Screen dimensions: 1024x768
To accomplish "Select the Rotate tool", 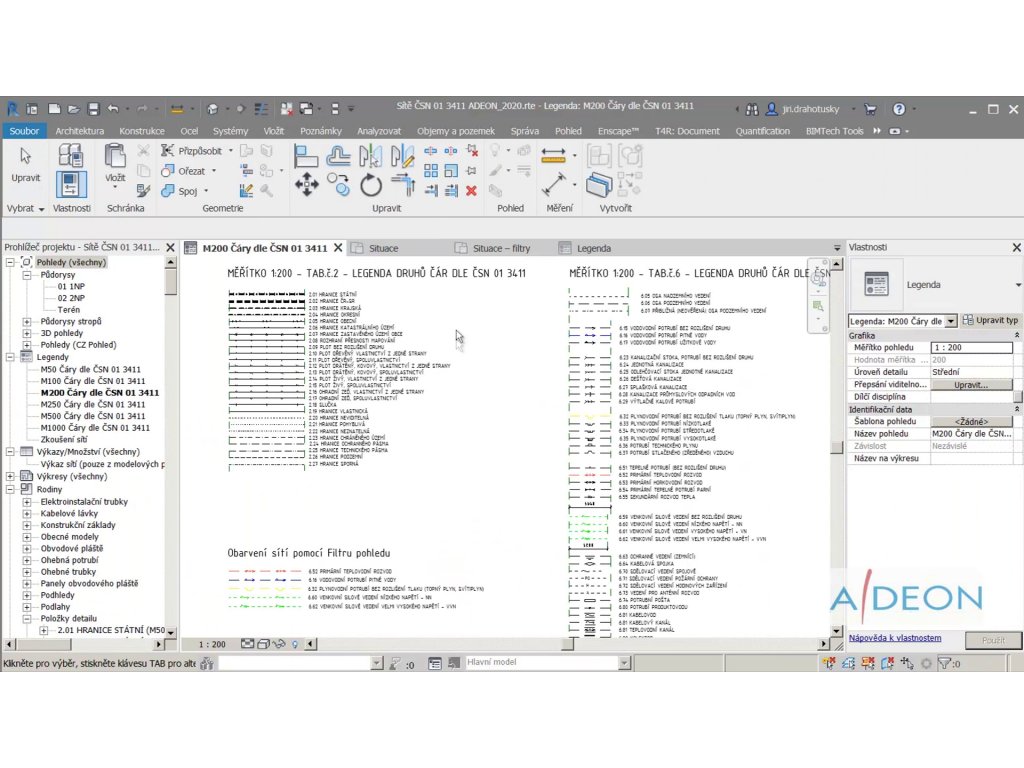I will tap(370, 185).
